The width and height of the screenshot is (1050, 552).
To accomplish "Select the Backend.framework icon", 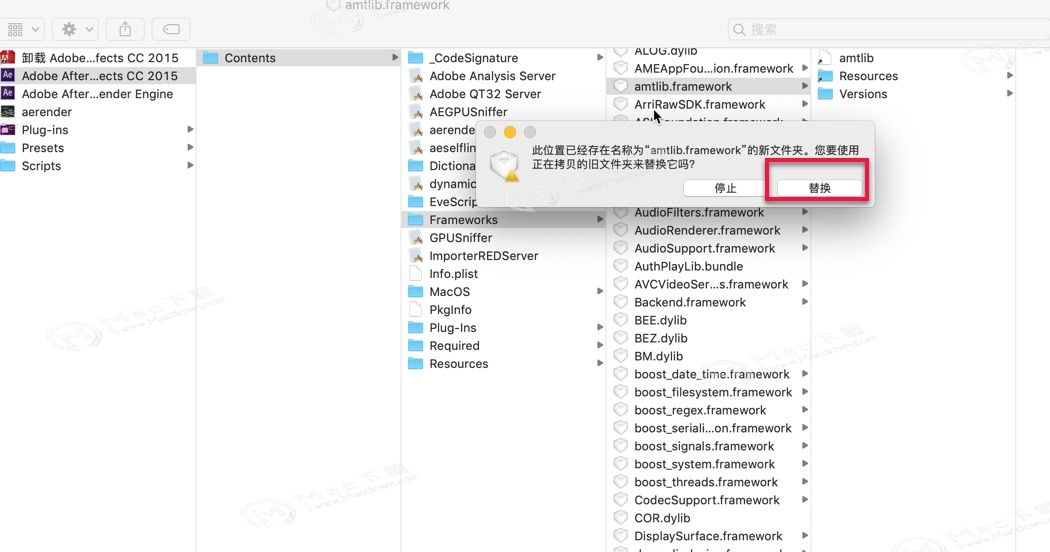I will [621, 302].
